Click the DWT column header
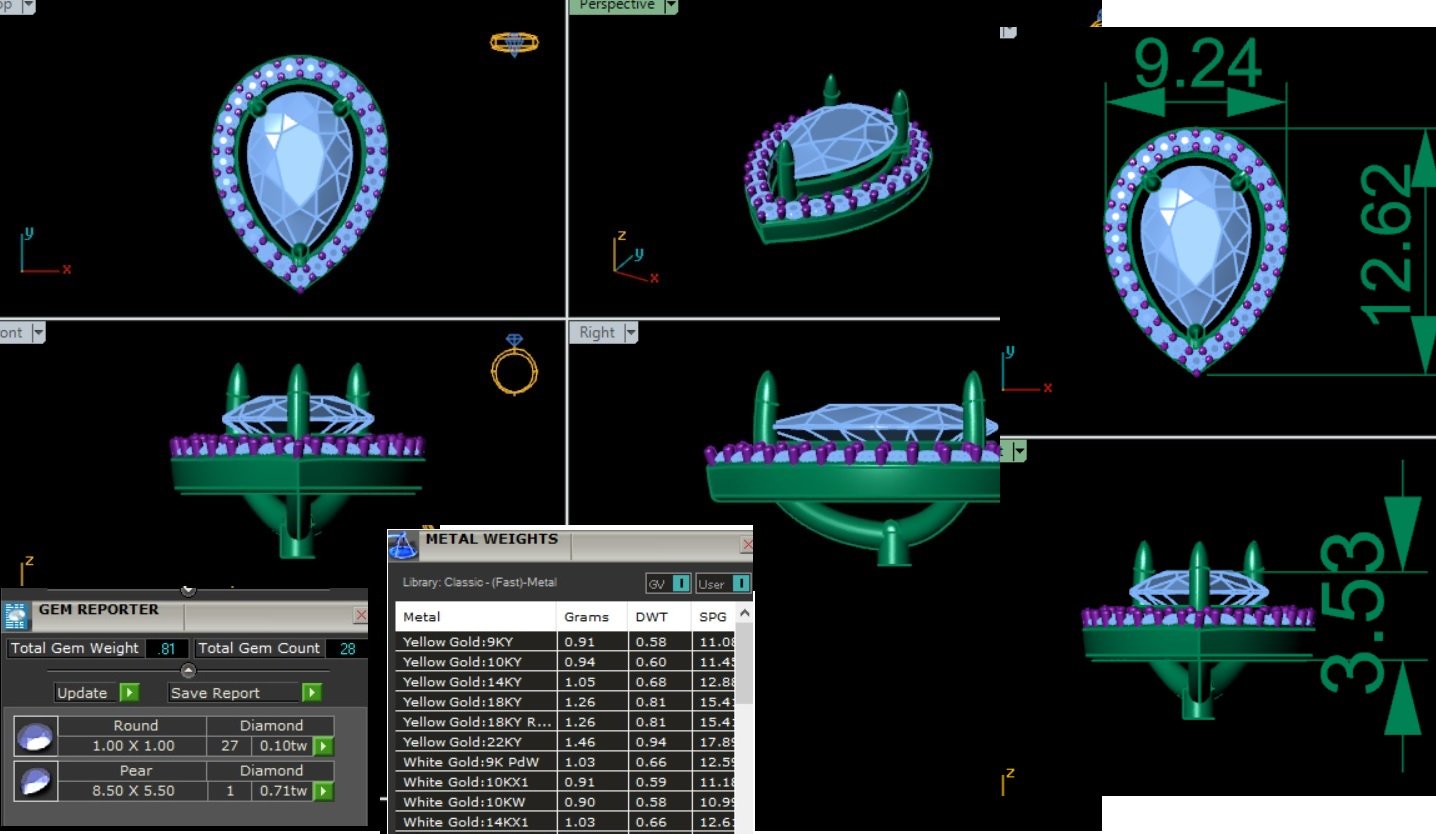 coord(659,617)
